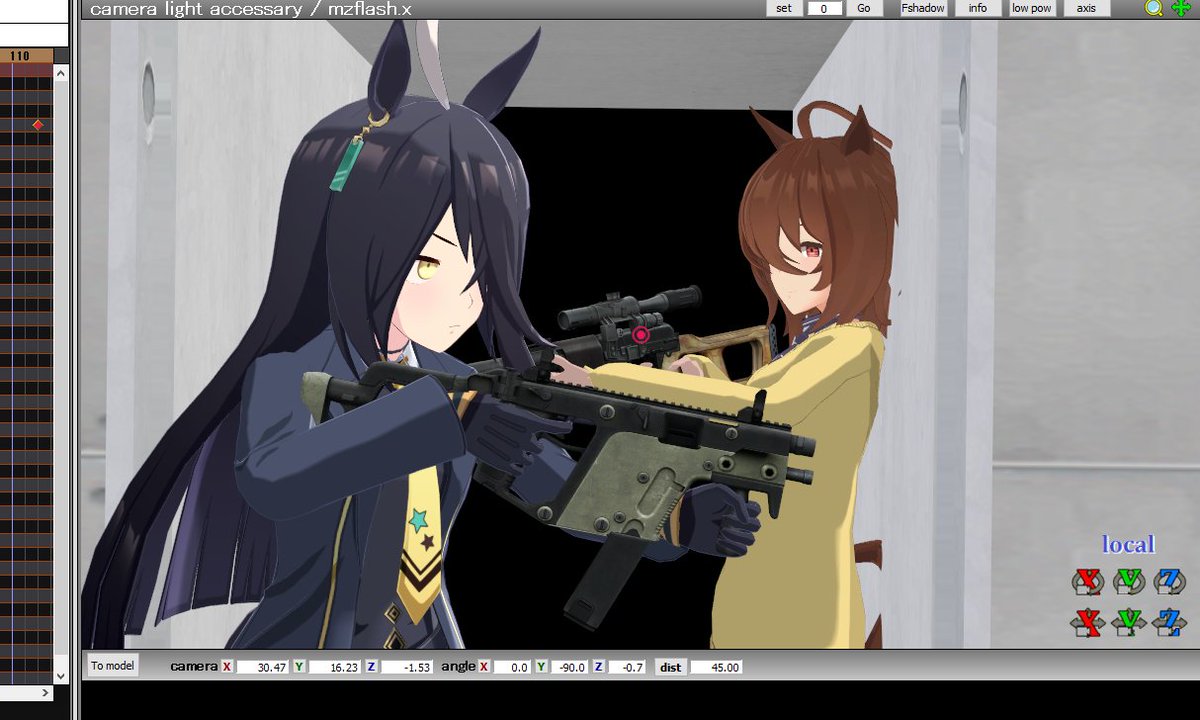
Task: Click camera Y field showing 16.23
Action: (335, 667)
